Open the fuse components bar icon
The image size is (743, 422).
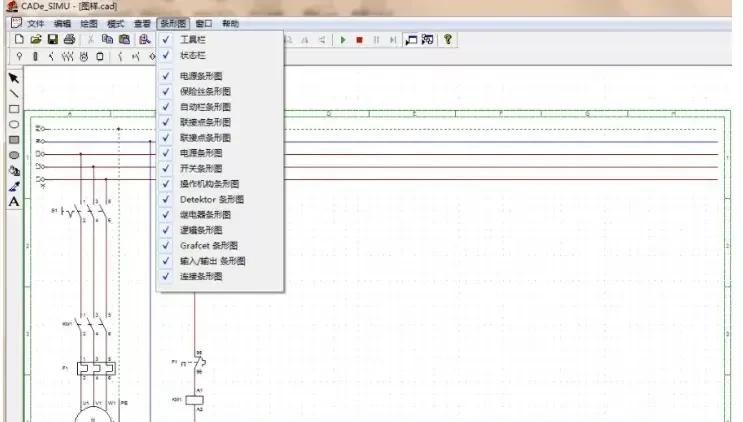coord(36,56)
